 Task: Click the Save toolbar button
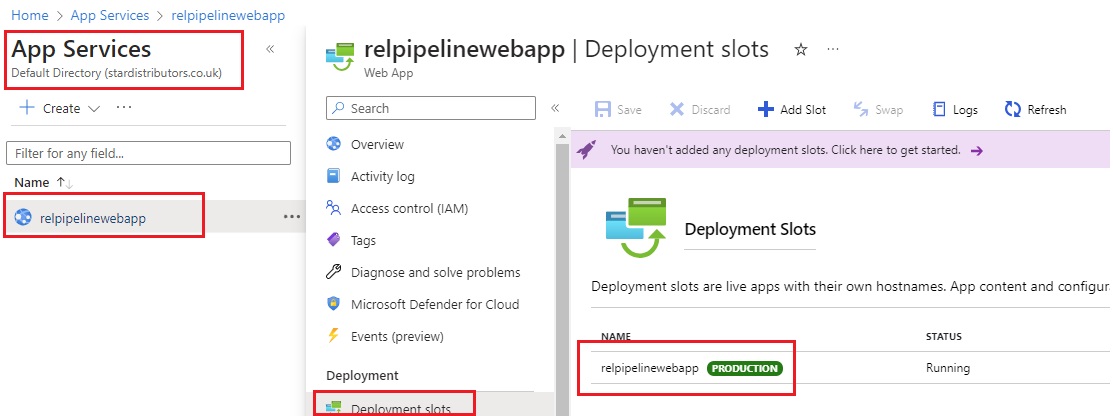pos(618,109)
